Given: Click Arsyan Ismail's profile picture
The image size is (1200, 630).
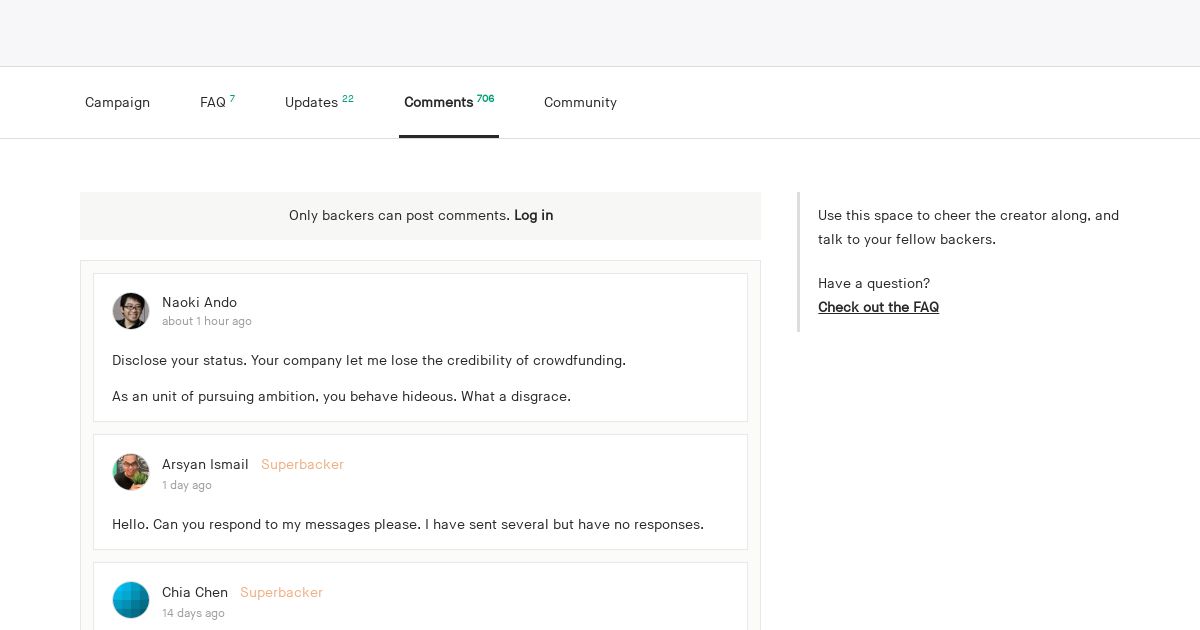Looking at the screenshot, I should pyautogui.click(x=131, y=472).
